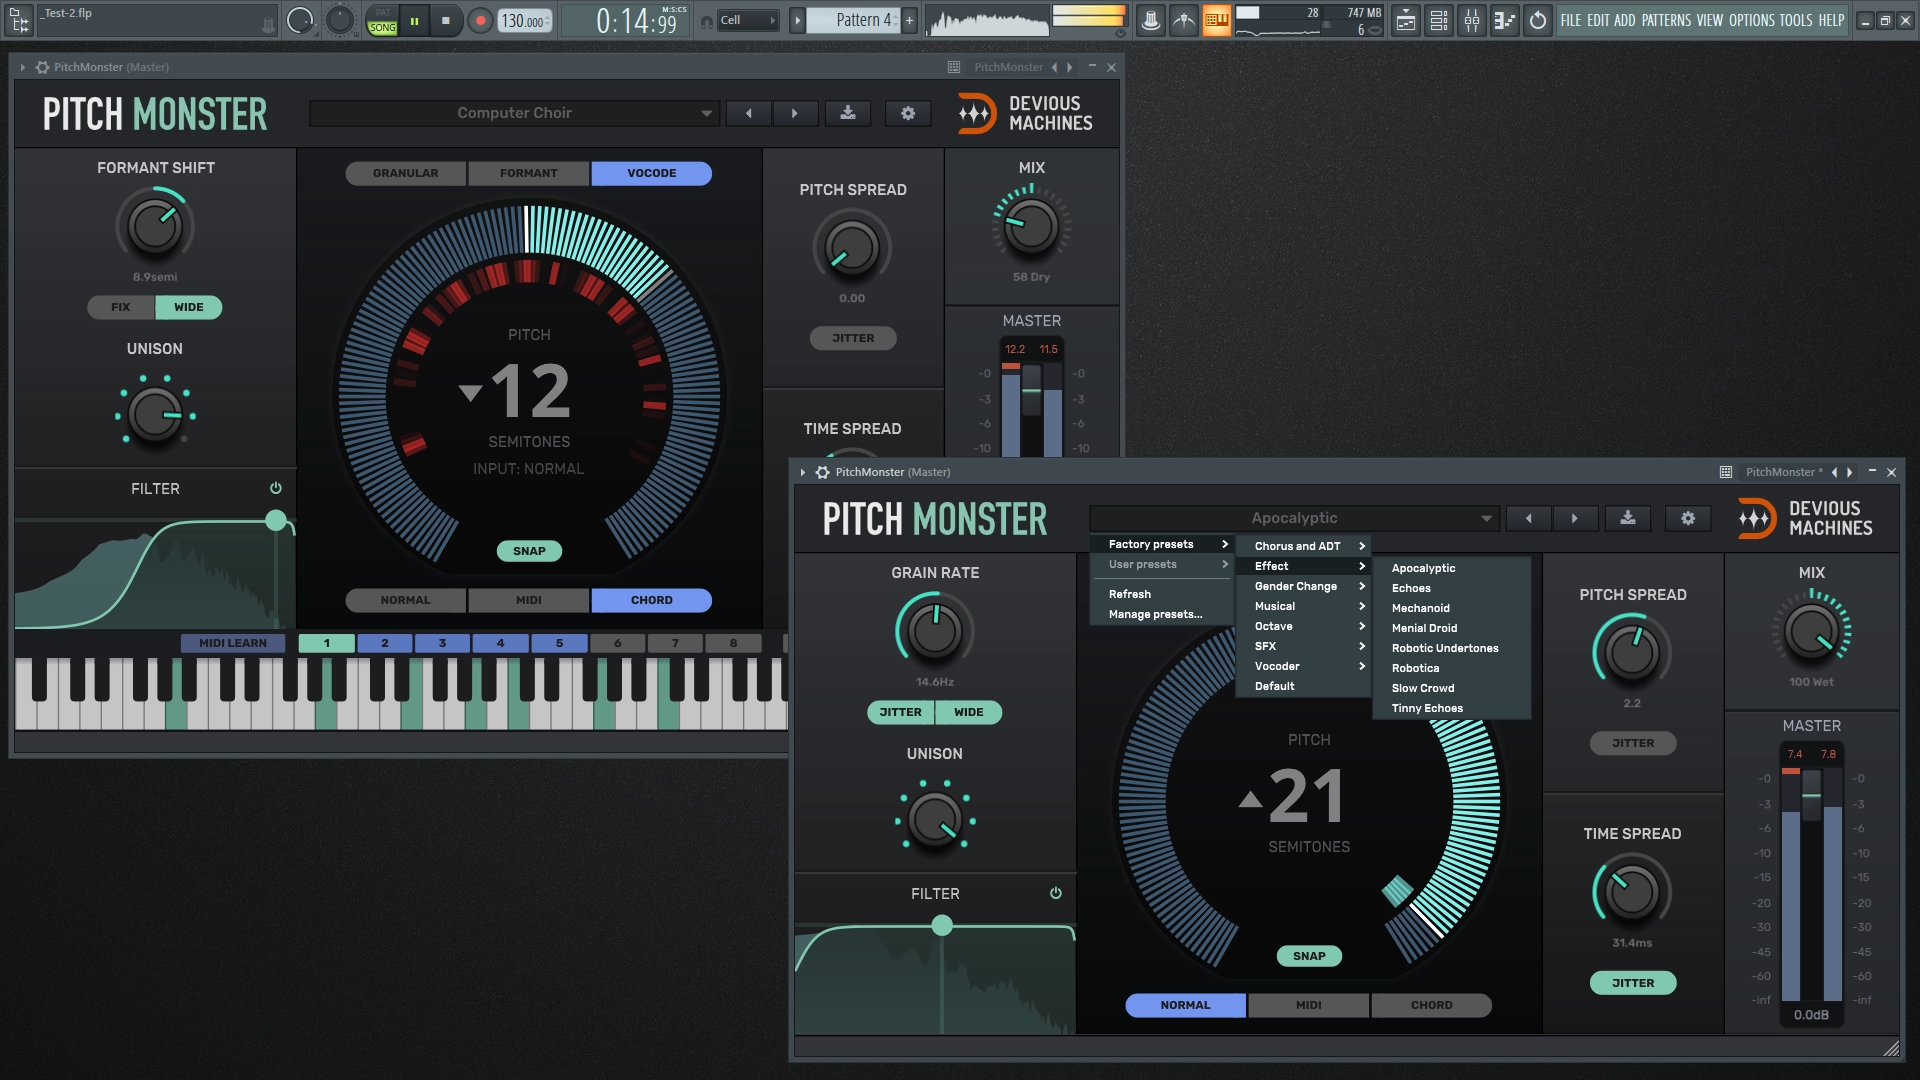Image resolution: width=1920 pixels, height=1080 pixels.
Task: Click the Formant Shift knob
Action: pos(155,226)
